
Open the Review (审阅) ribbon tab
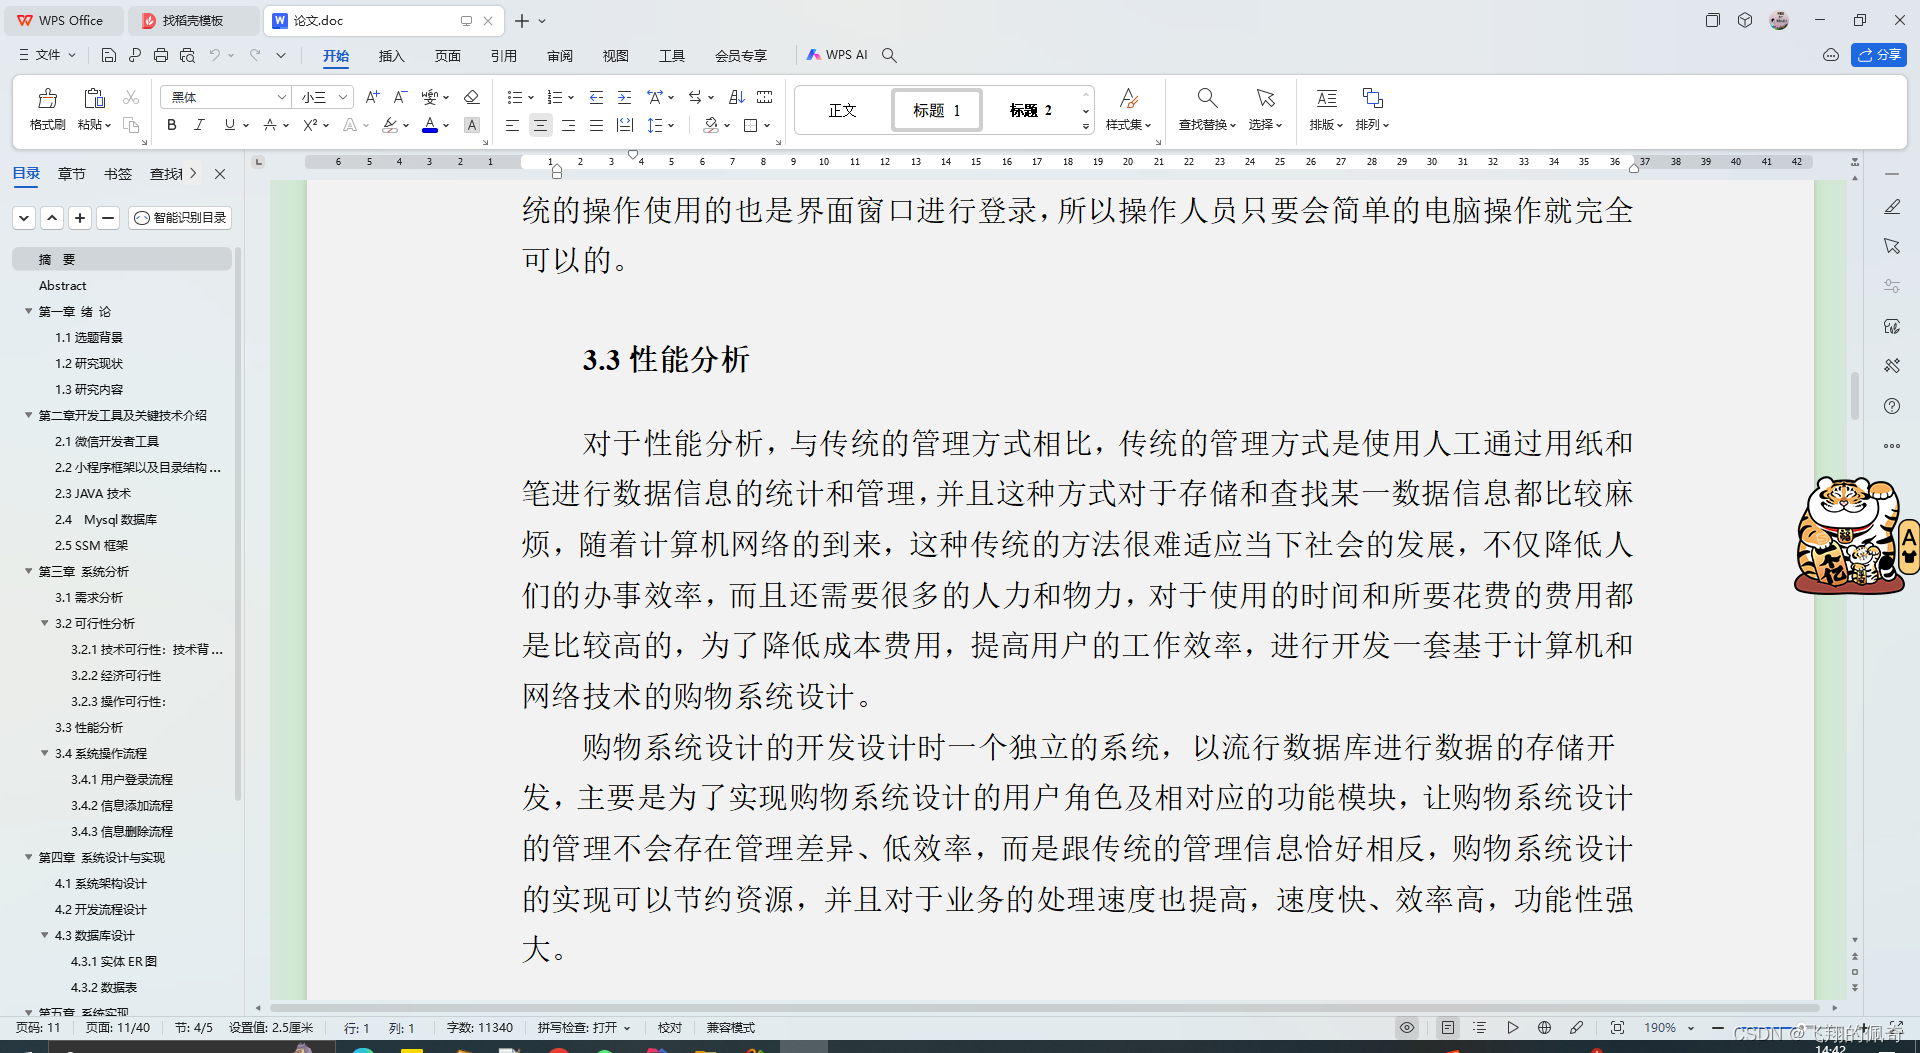pos(560,55)
